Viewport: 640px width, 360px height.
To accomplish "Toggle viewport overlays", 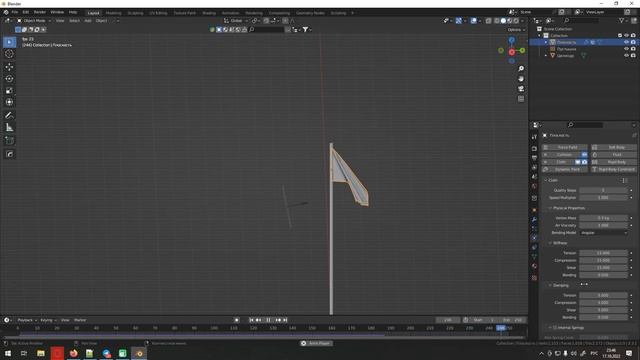I will [473, 20].
